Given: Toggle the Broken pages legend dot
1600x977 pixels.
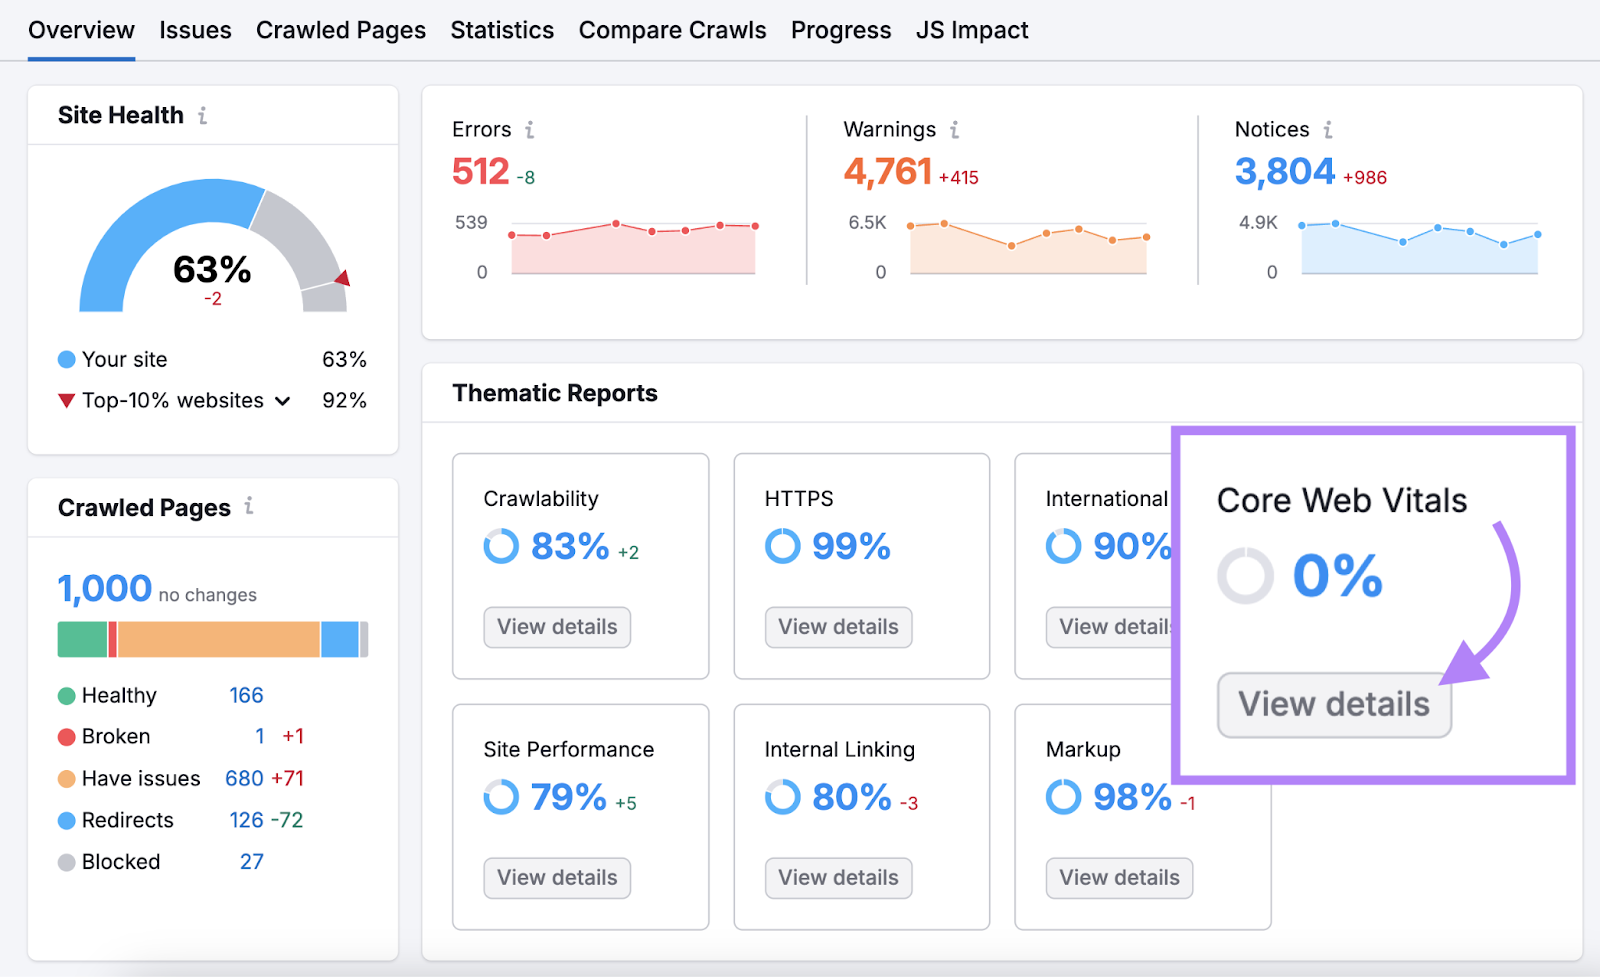Looking at the screenshot, I should 66,736.
